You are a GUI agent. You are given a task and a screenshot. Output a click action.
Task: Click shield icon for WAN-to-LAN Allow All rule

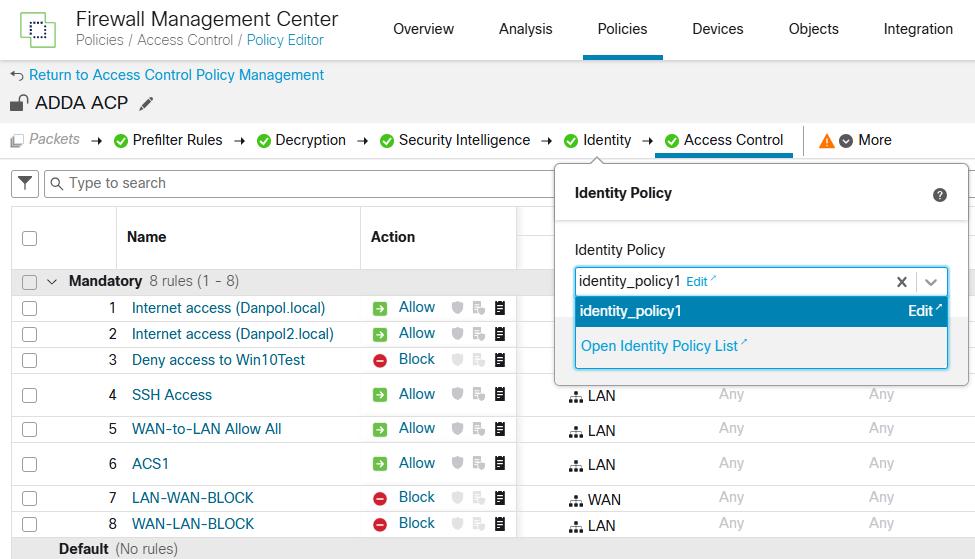tap(458, 428)
